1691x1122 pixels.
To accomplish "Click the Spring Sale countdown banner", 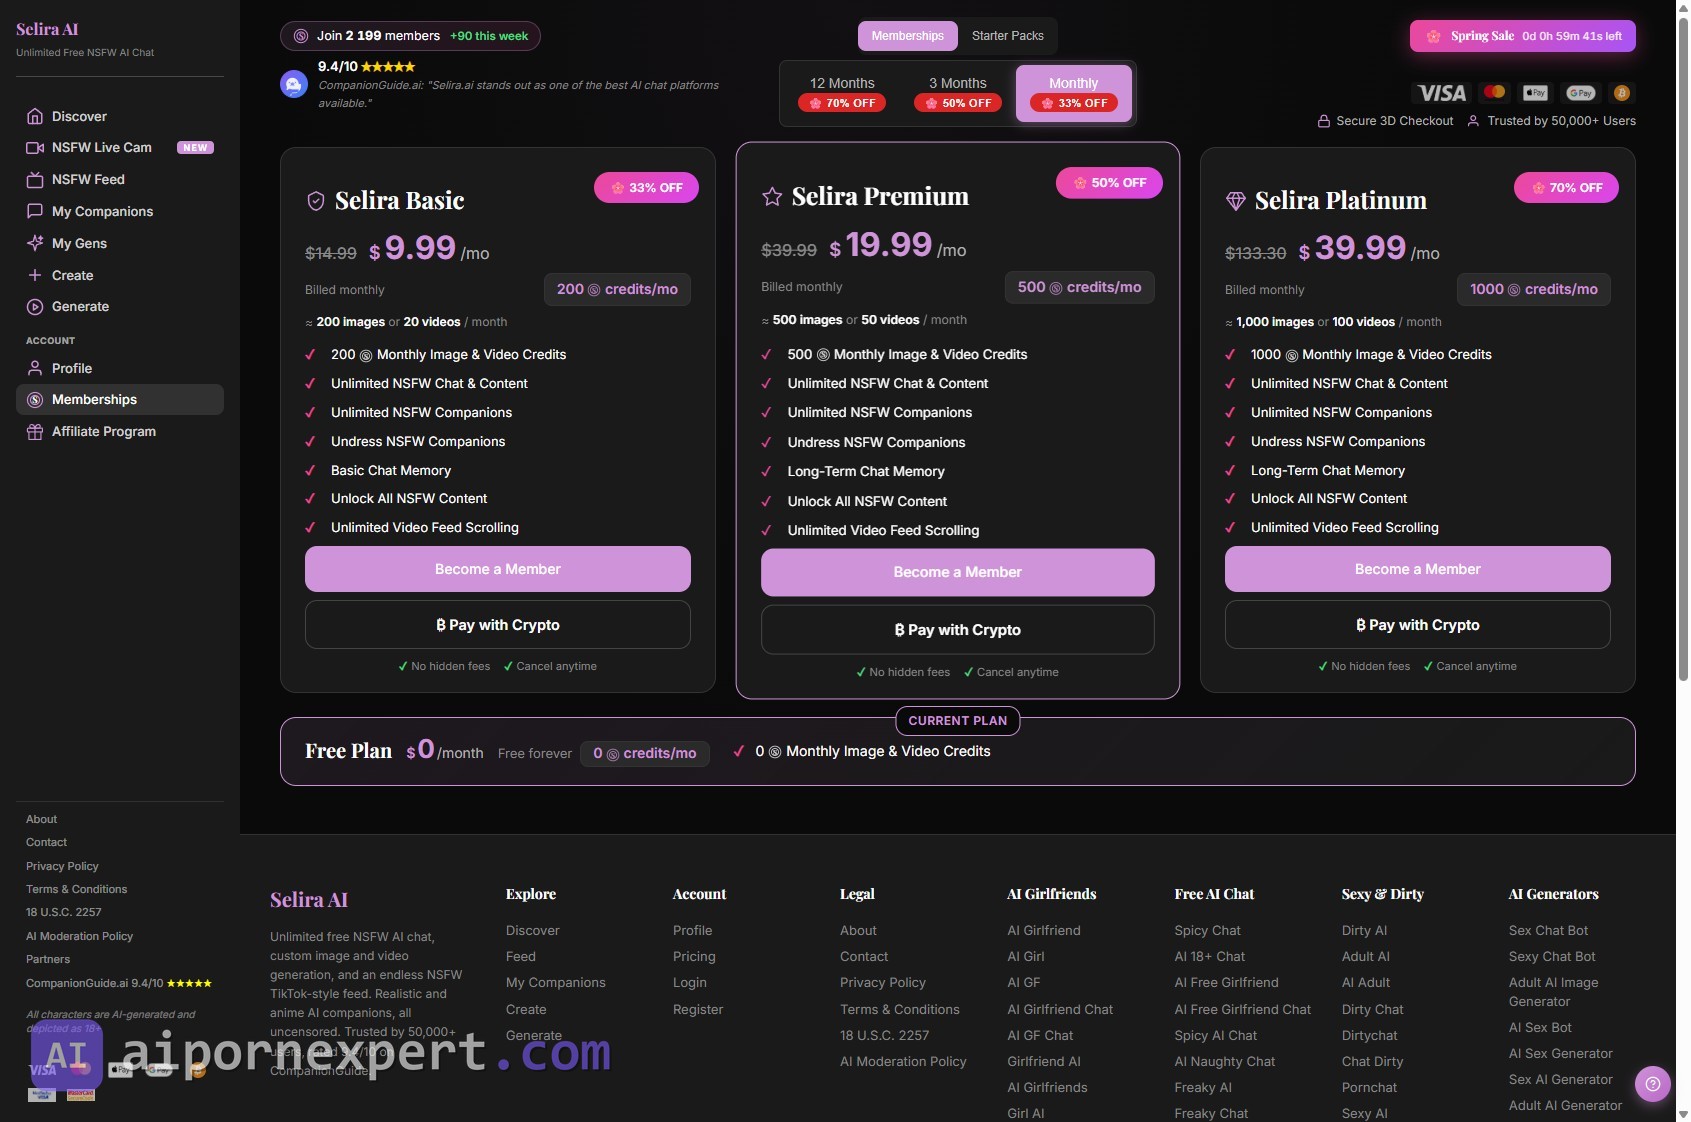I will (1523, 36).
